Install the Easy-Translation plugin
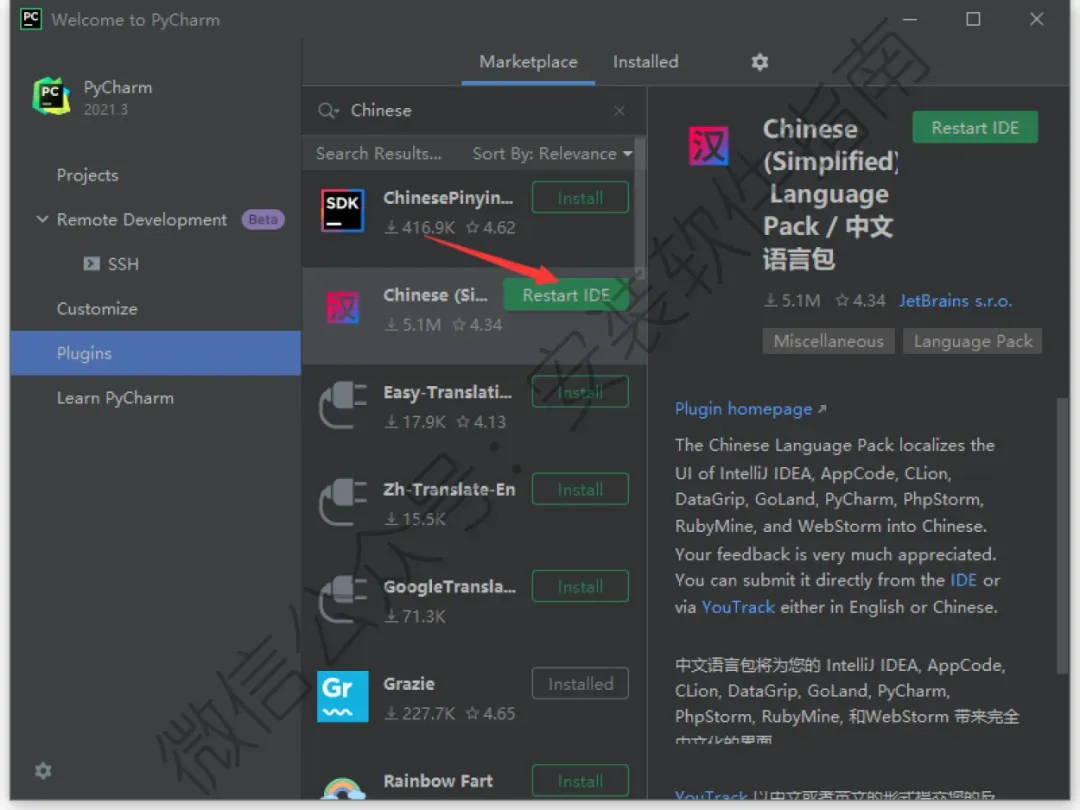1080x810 pixels. (580, 392)
